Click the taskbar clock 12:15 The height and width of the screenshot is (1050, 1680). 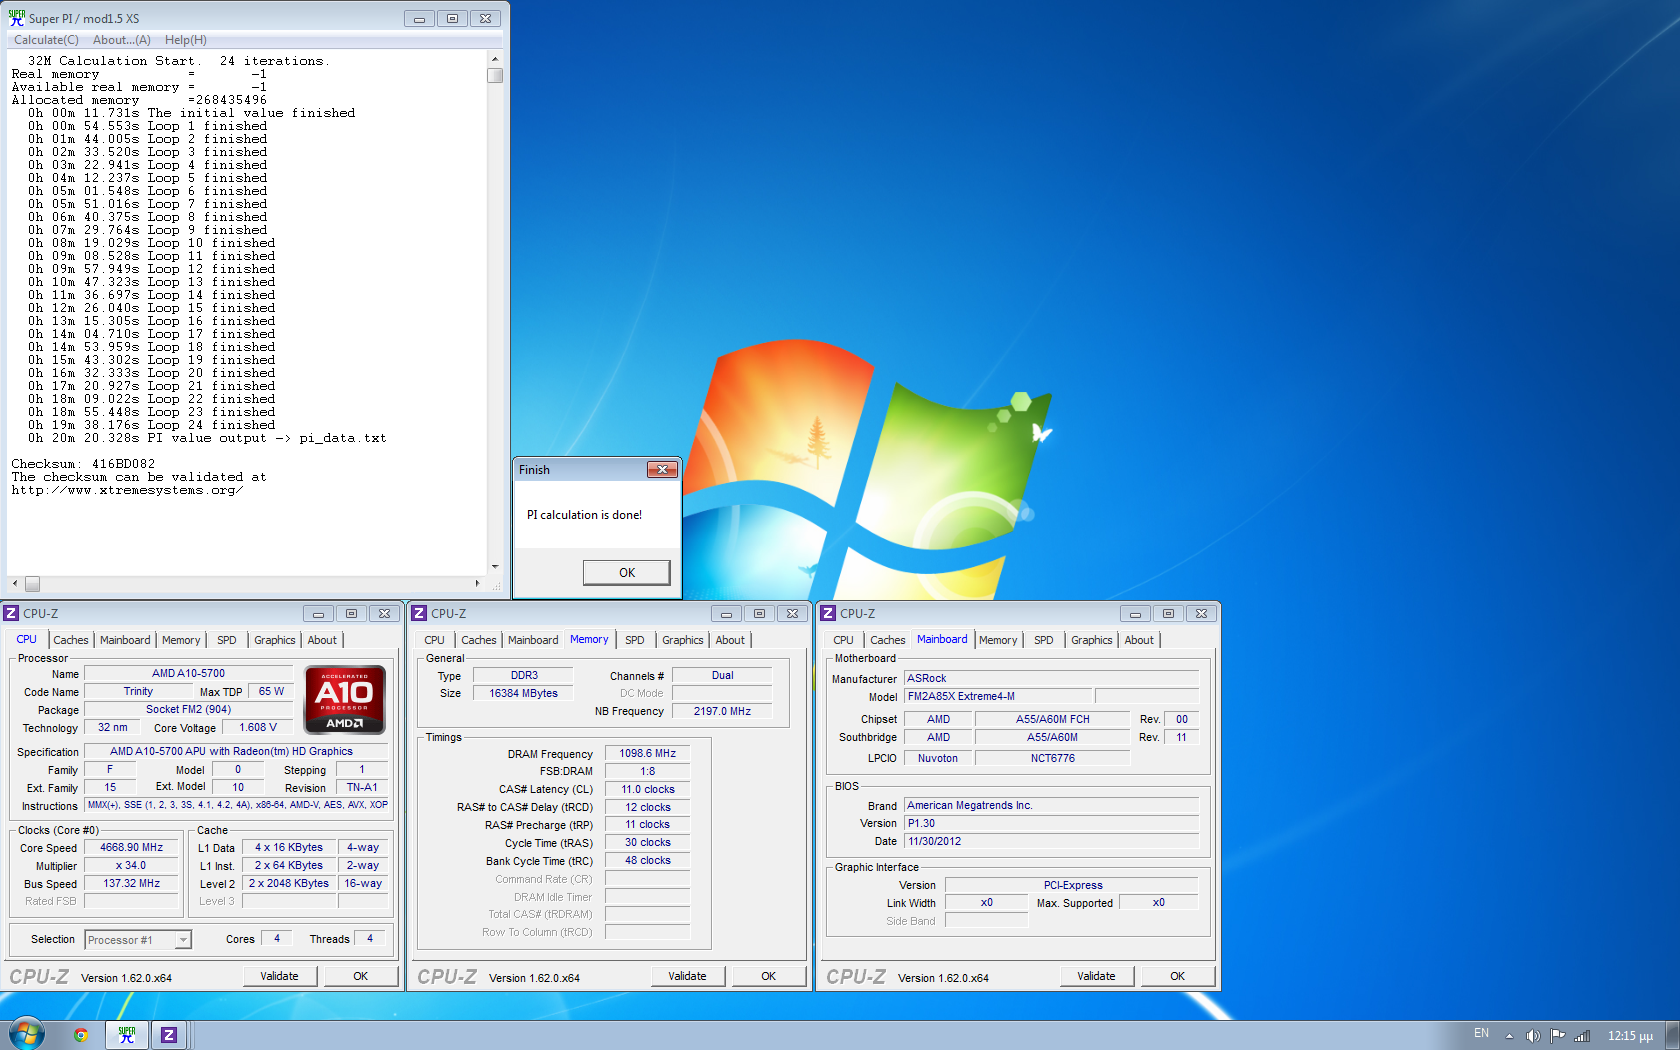click(x=1630, y=1036)
